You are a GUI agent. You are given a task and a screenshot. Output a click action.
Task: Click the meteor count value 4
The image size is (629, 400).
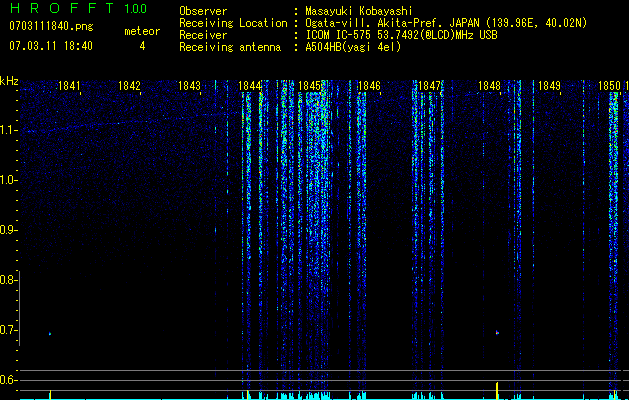pos(142,46)
